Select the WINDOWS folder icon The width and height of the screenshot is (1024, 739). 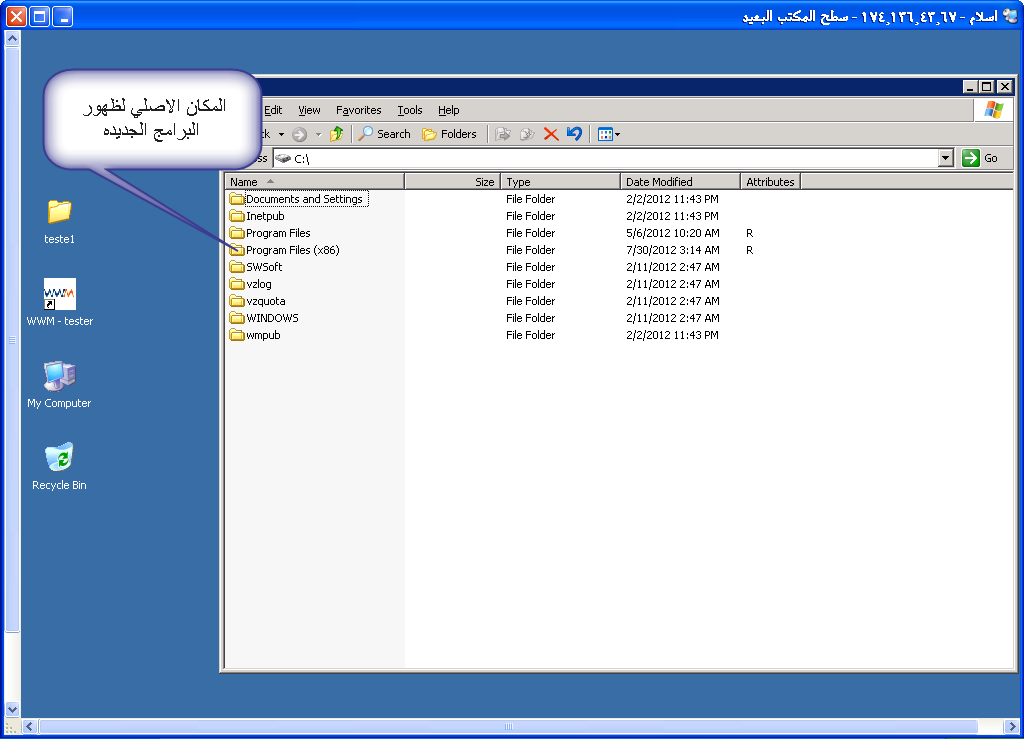pos(236,317)
